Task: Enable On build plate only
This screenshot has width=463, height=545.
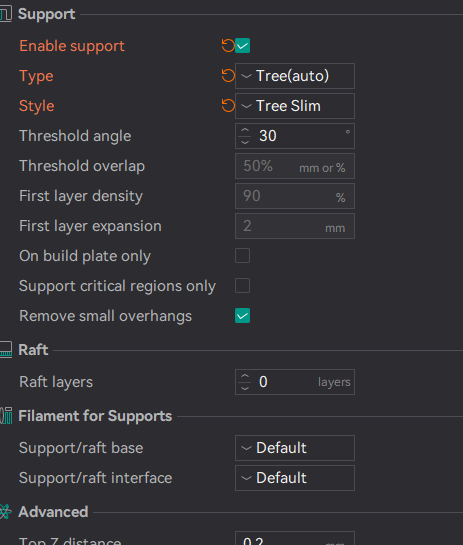Action: [242, 256]
